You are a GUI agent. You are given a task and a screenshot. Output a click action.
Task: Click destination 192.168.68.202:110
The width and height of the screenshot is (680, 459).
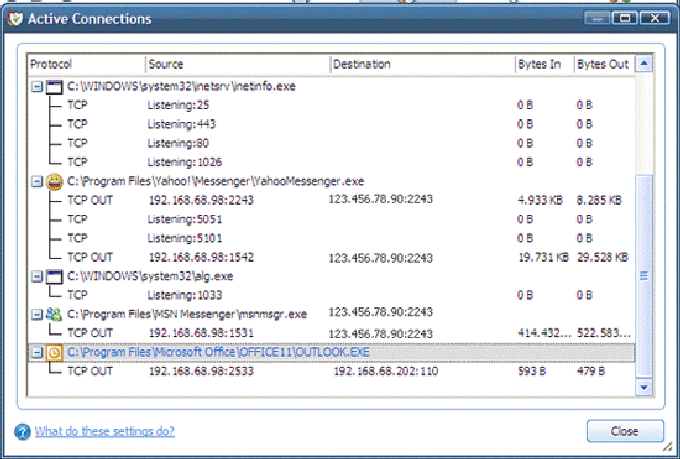pyautogui.click(x=386, y=371)
